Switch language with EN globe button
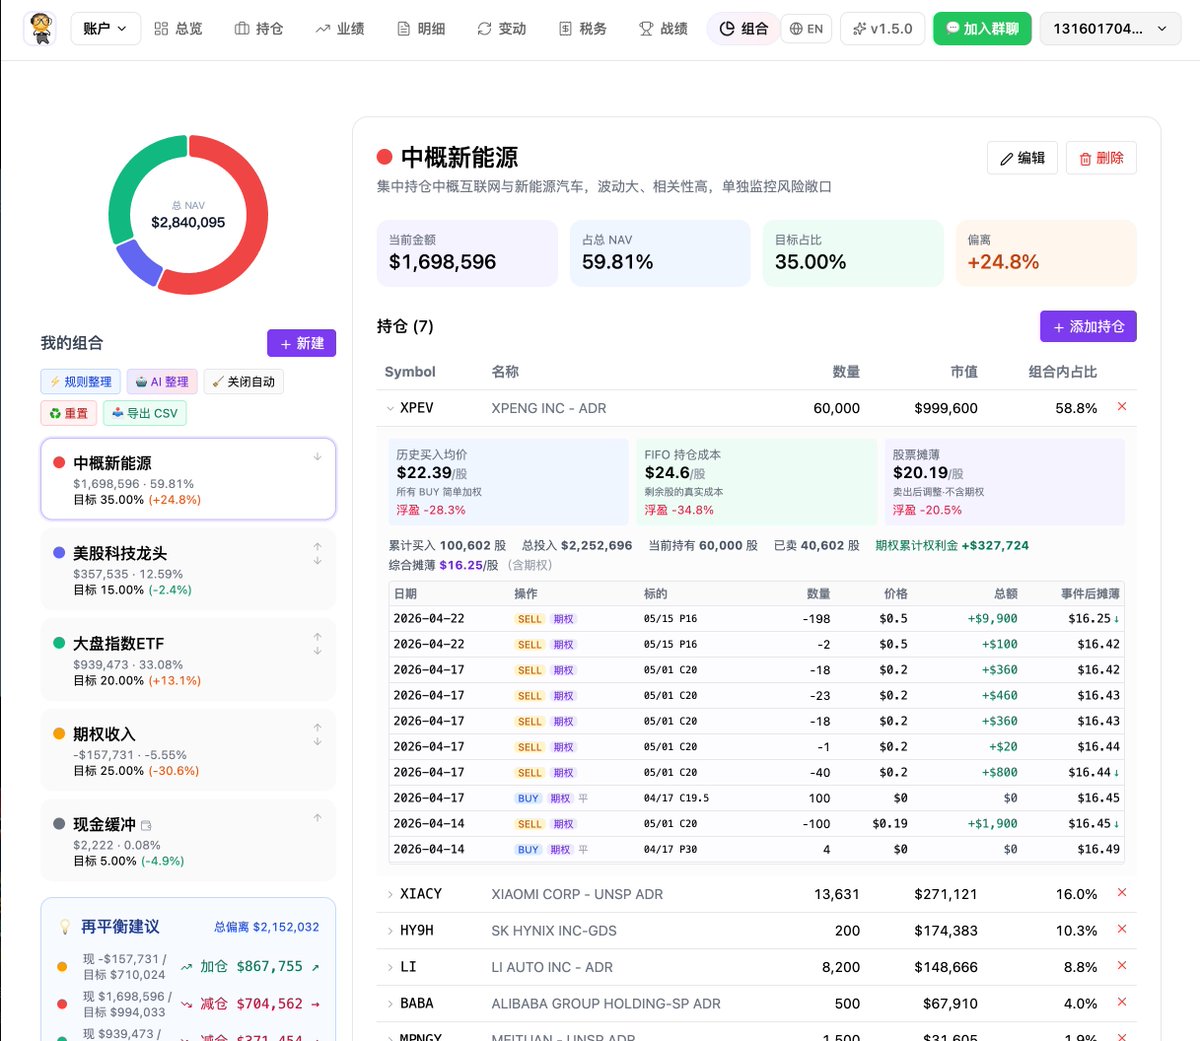 [x=806, y=29]
